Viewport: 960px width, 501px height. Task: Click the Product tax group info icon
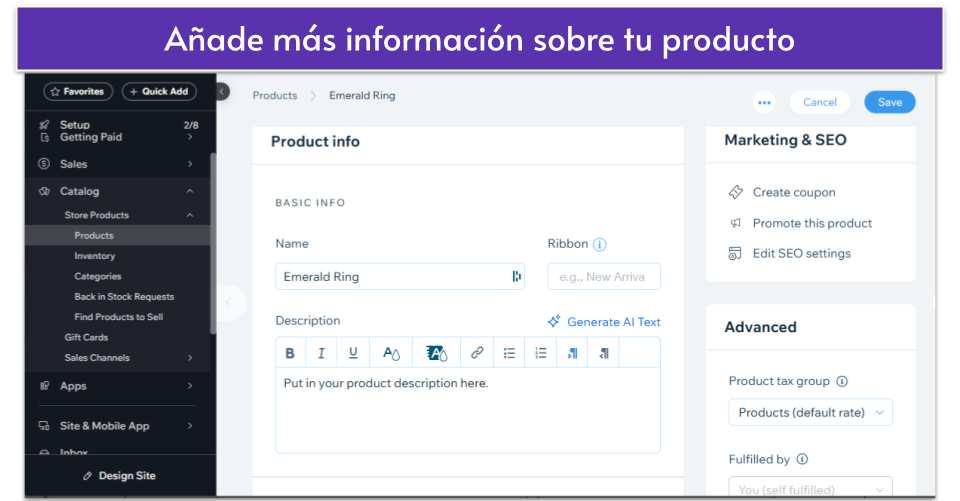tap(842, 381)
